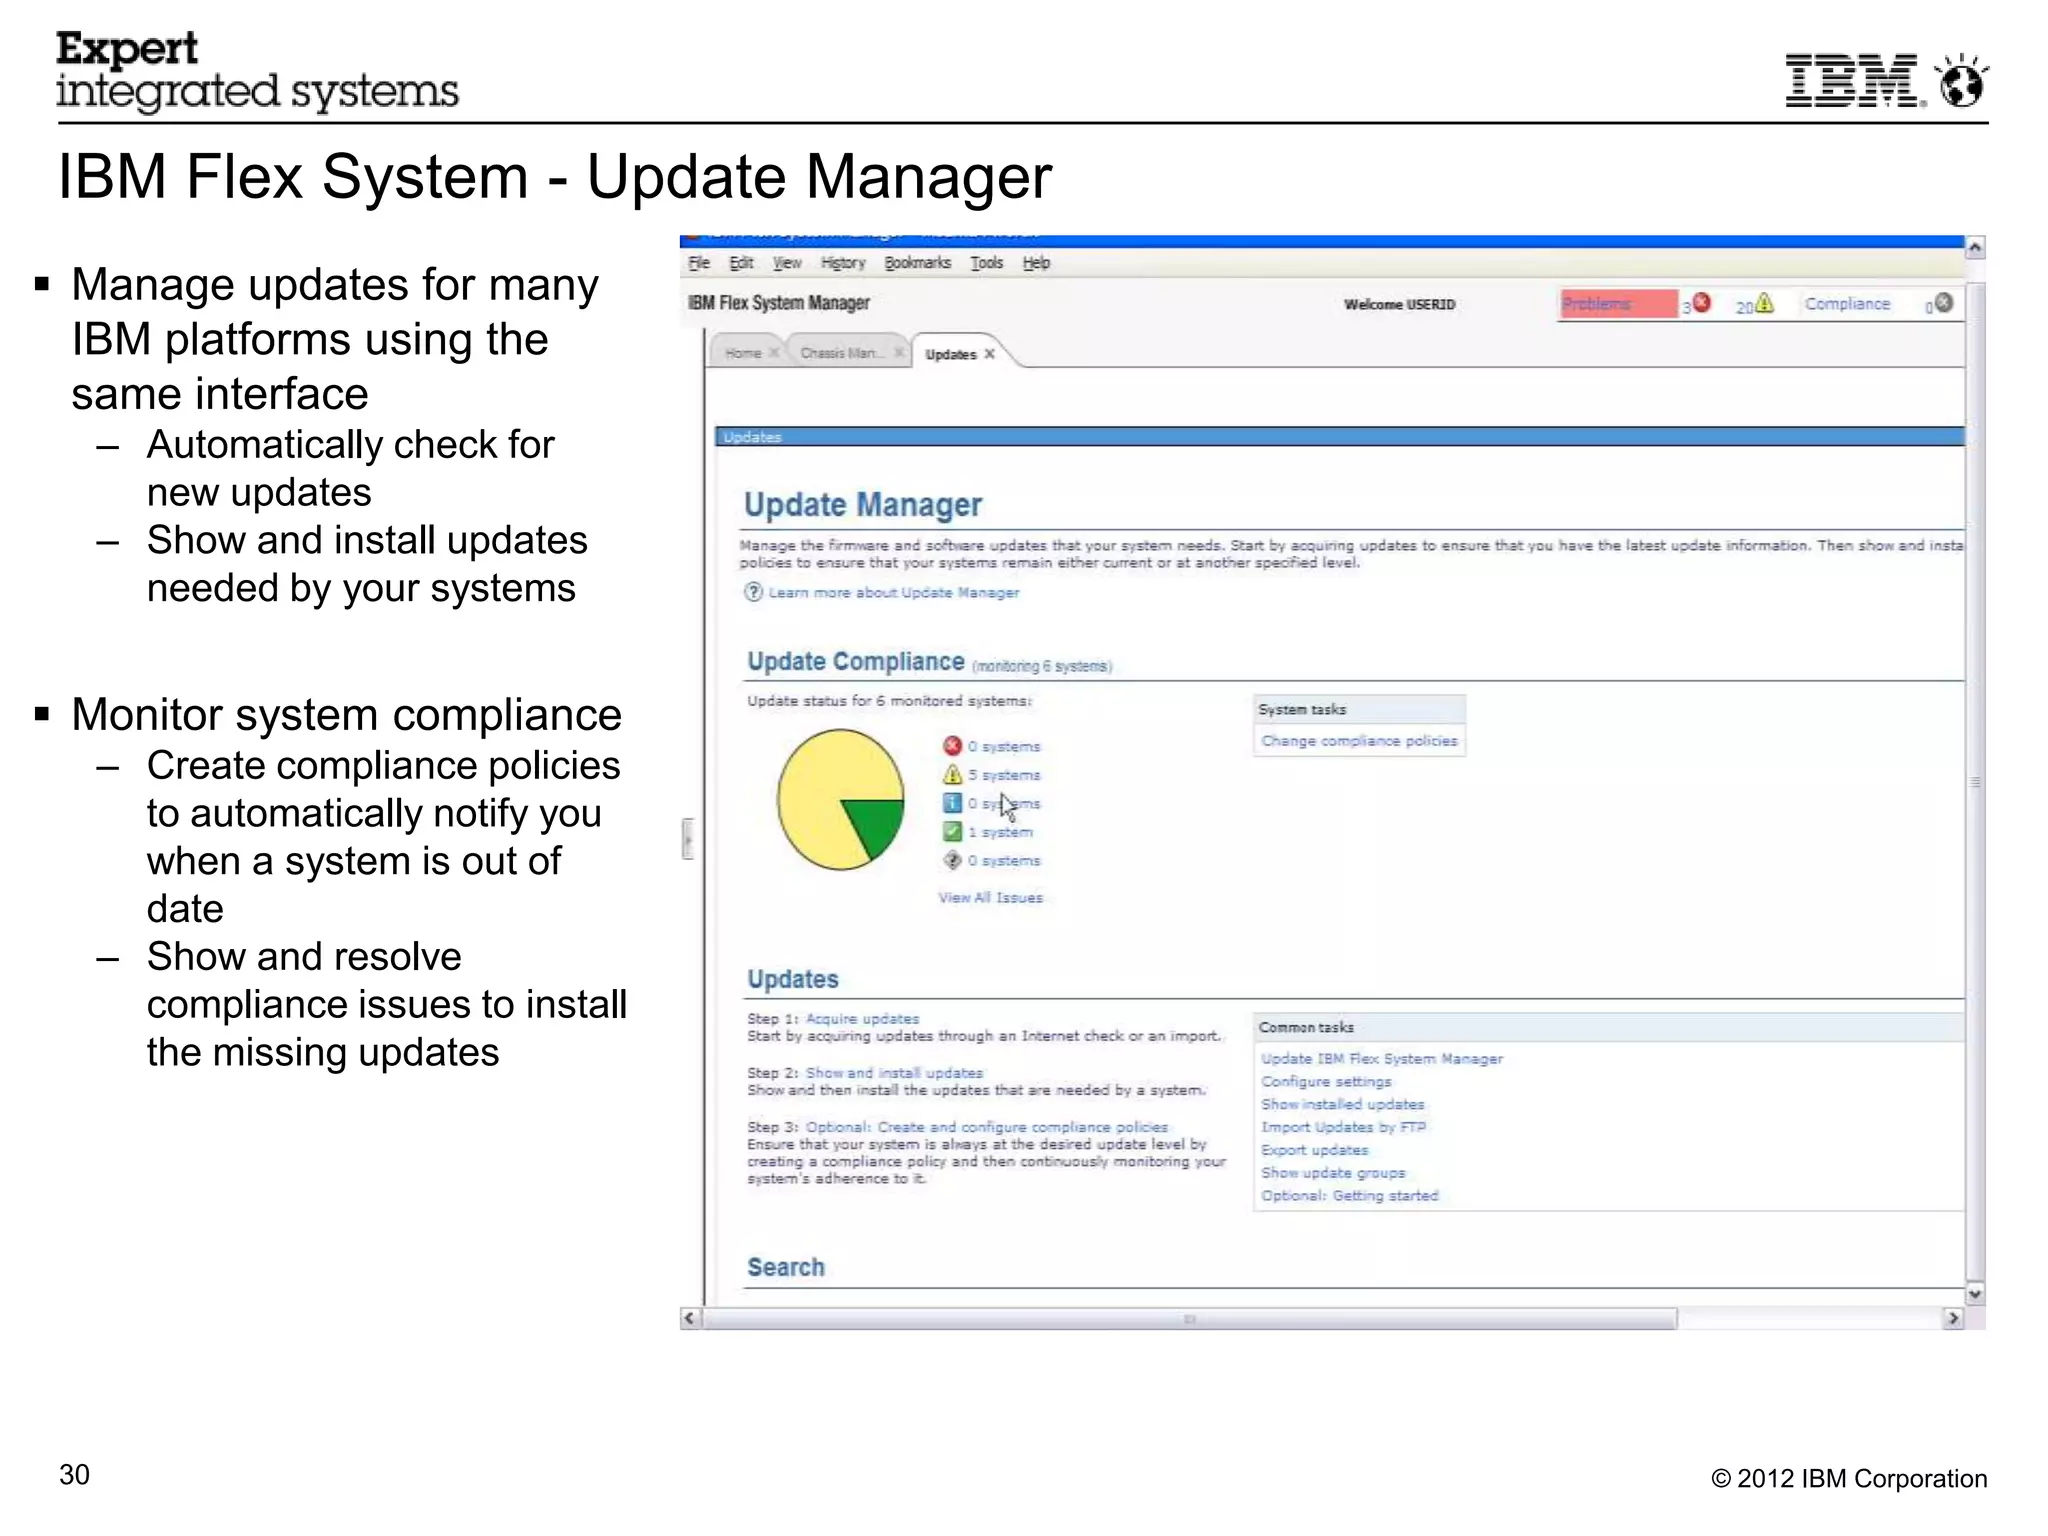Click the yellow warning 5 systems icon
2048x1536 pixels.
952,775
